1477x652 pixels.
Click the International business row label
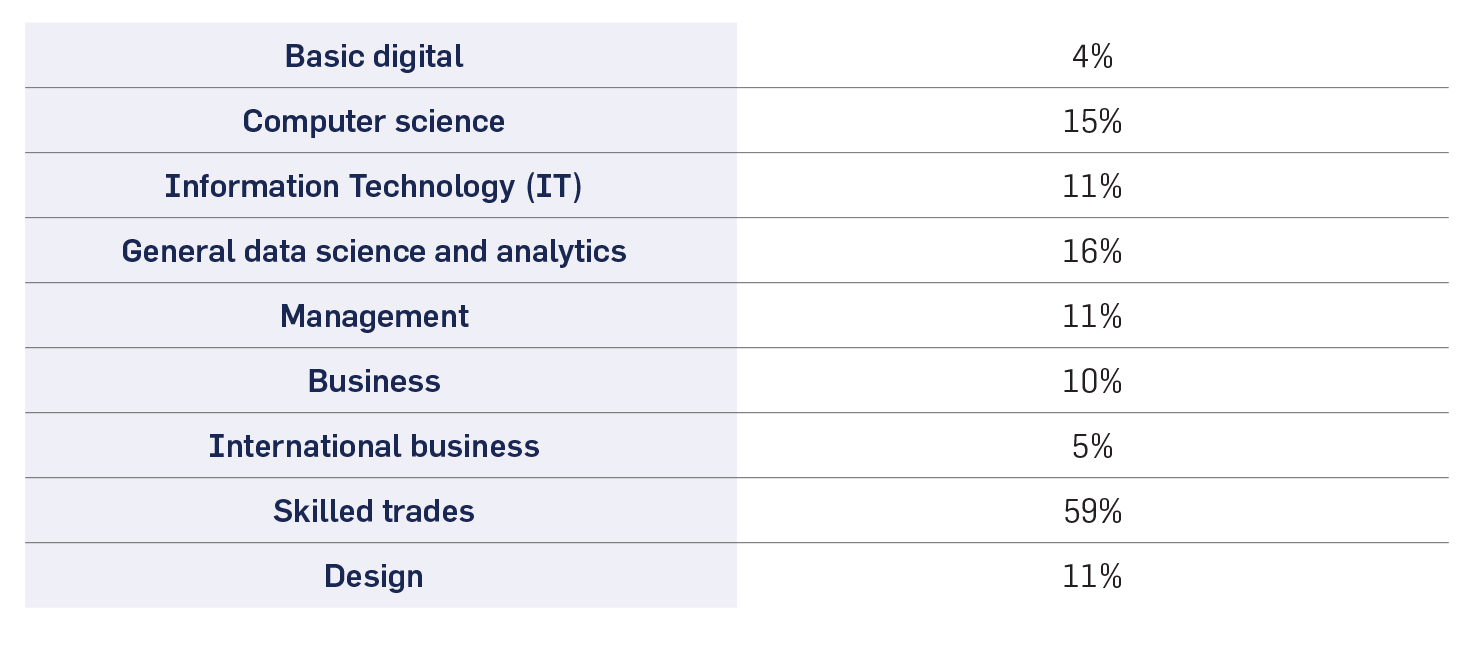click(374, 446)
